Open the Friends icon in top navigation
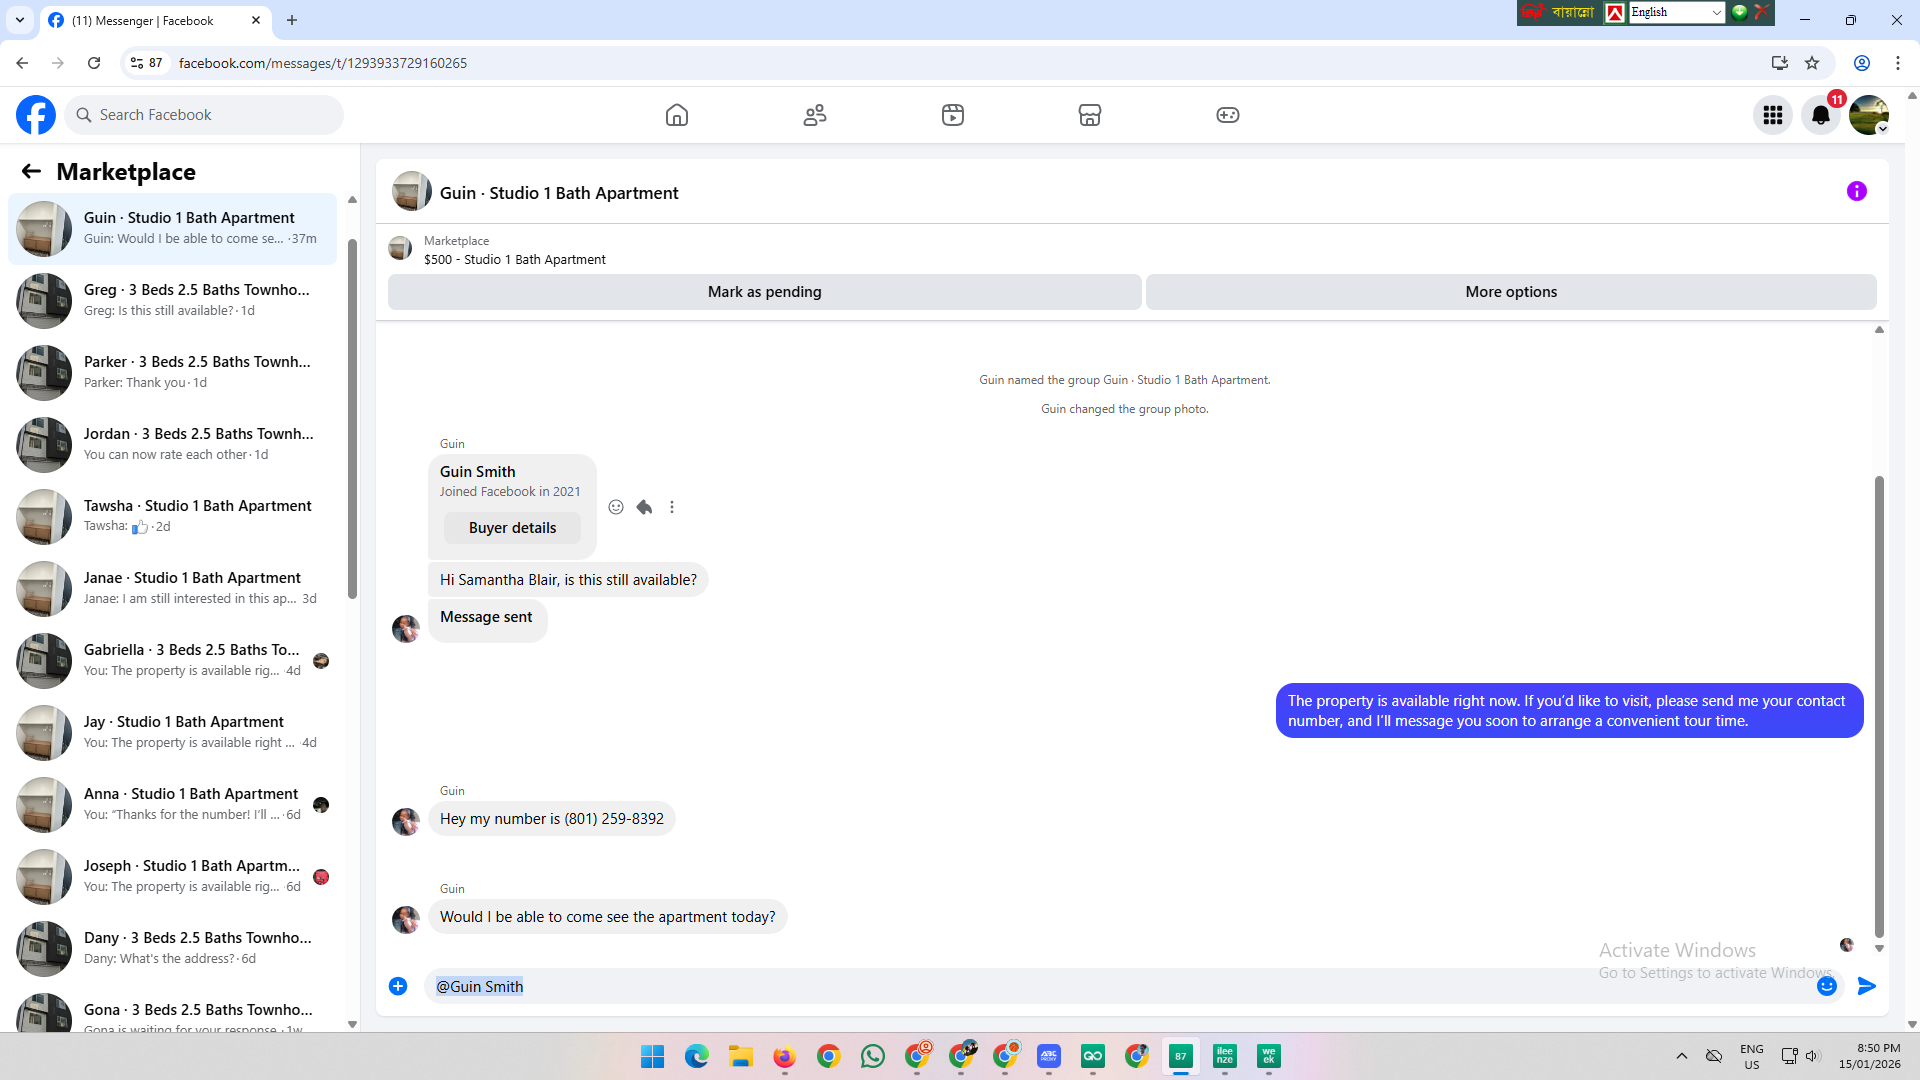The height and width of the screenshot is (1080, 1920). click(x=815, y=115)
